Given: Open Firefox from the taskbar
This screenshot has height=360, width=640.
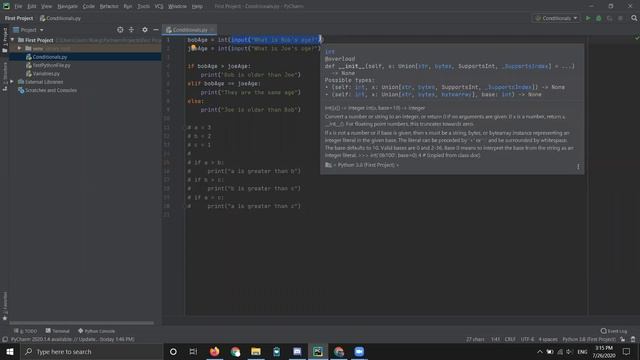Looking at the screenshot, I should click(x=214, y=351).
